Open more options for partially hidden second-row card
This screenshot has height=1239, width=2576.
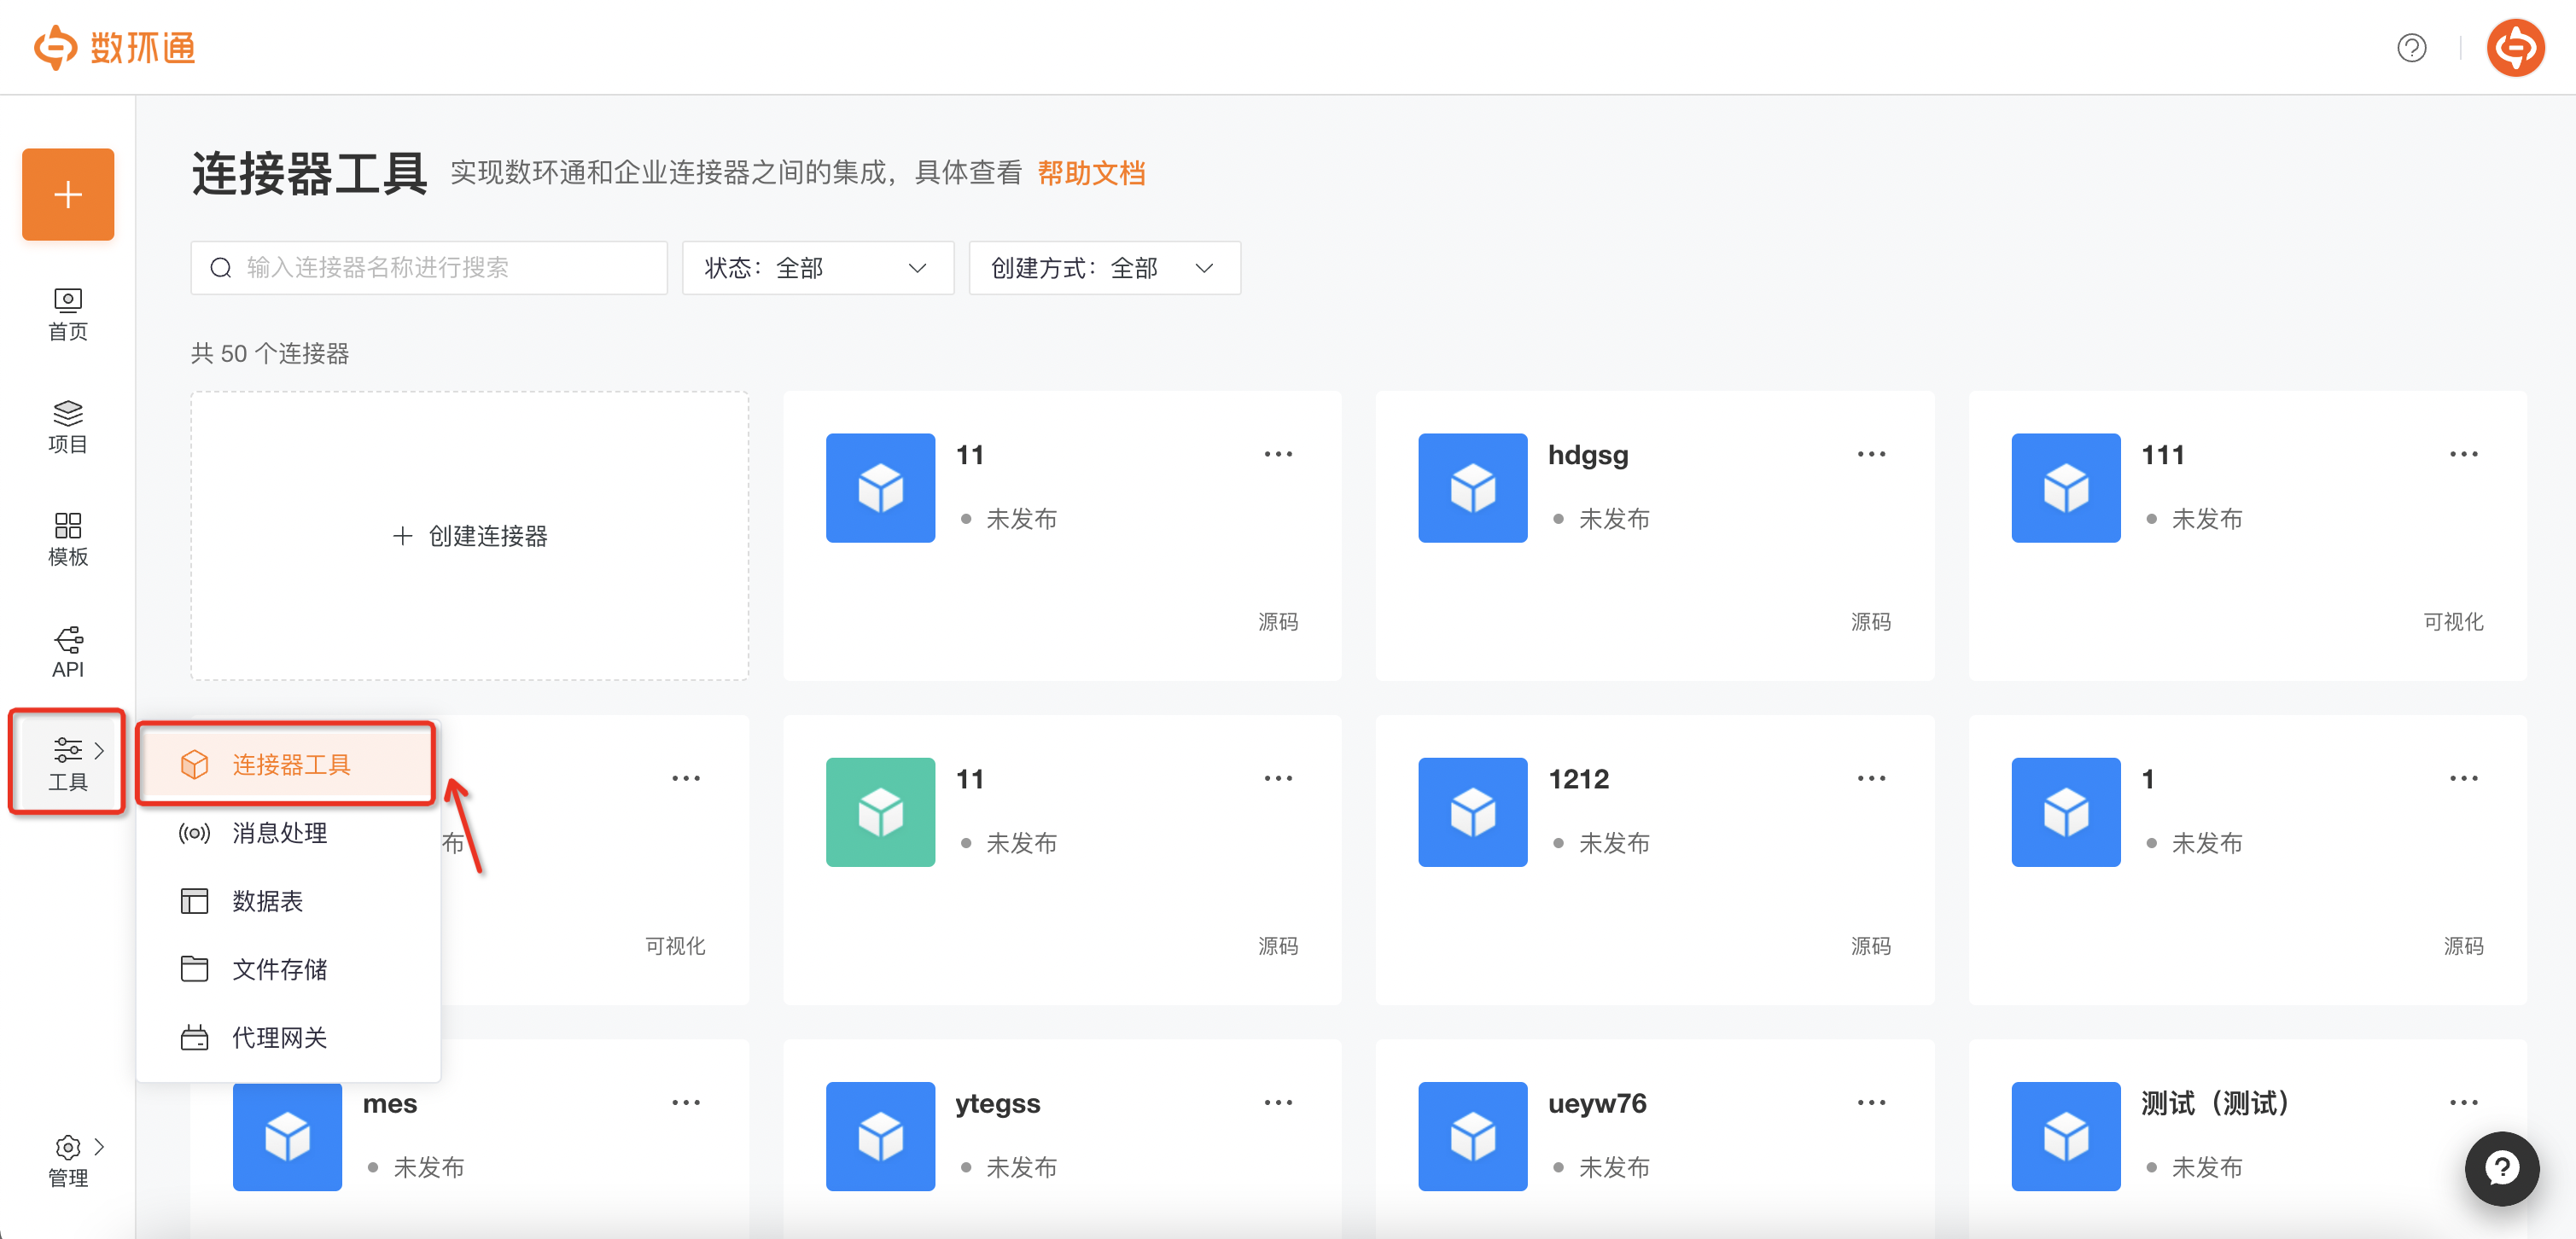click(x=685, y=778)
